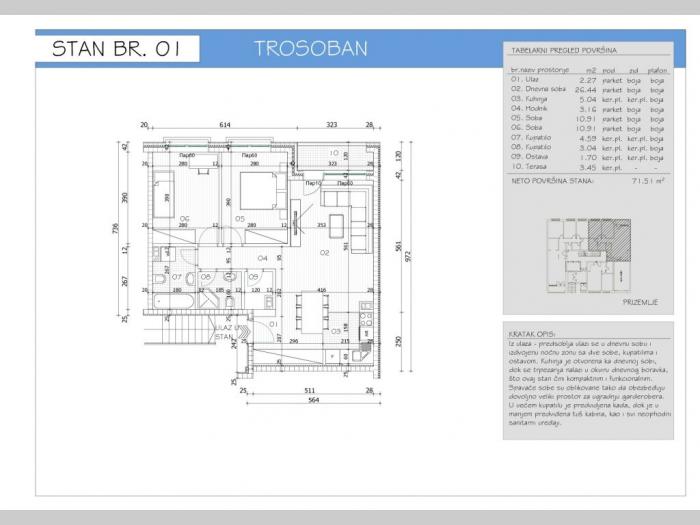
Task: Click the TROSOBAN heading
Action: 310,49
